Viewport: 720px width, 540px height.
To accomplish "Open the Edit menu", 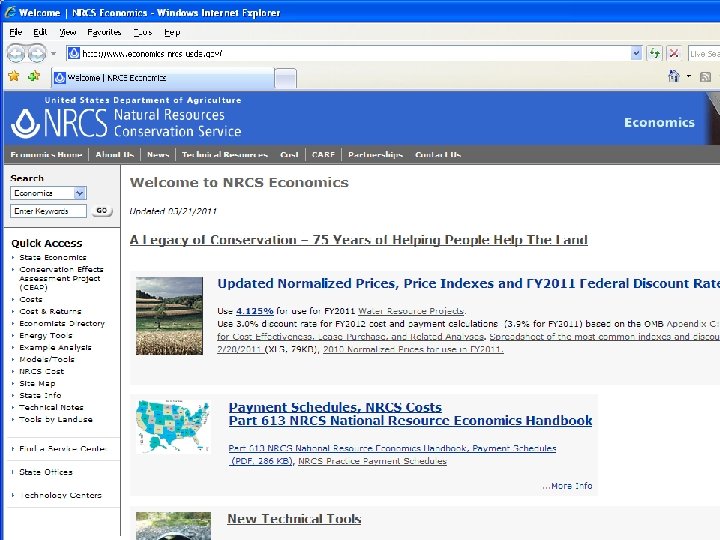I will (40, 32).
